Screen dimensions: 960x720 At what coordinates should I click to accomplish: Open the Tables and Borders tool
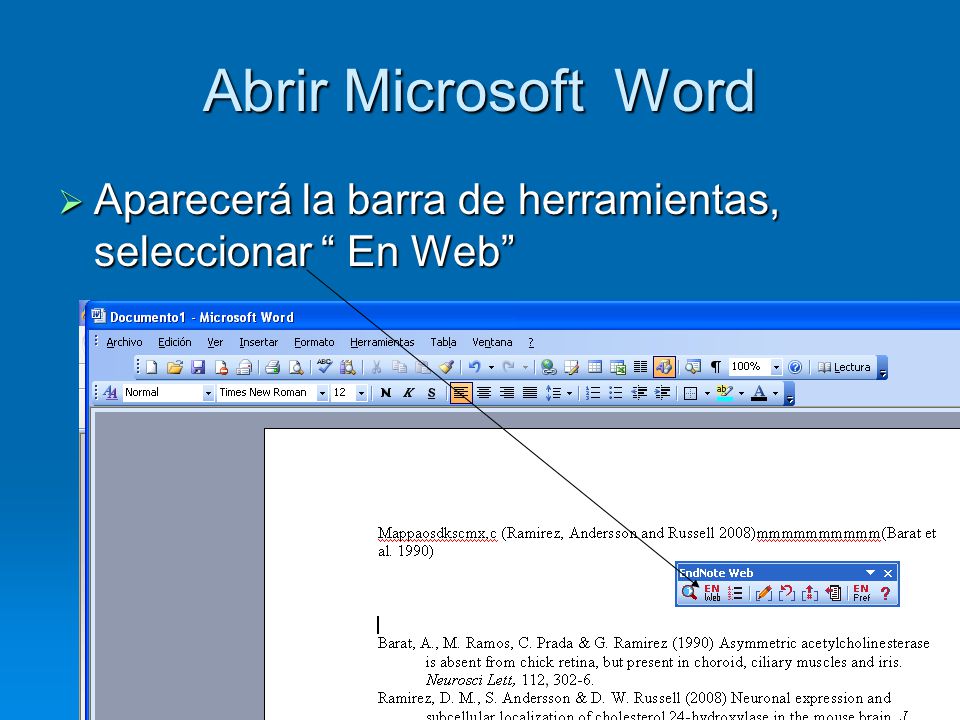click(x=571, y=367)
